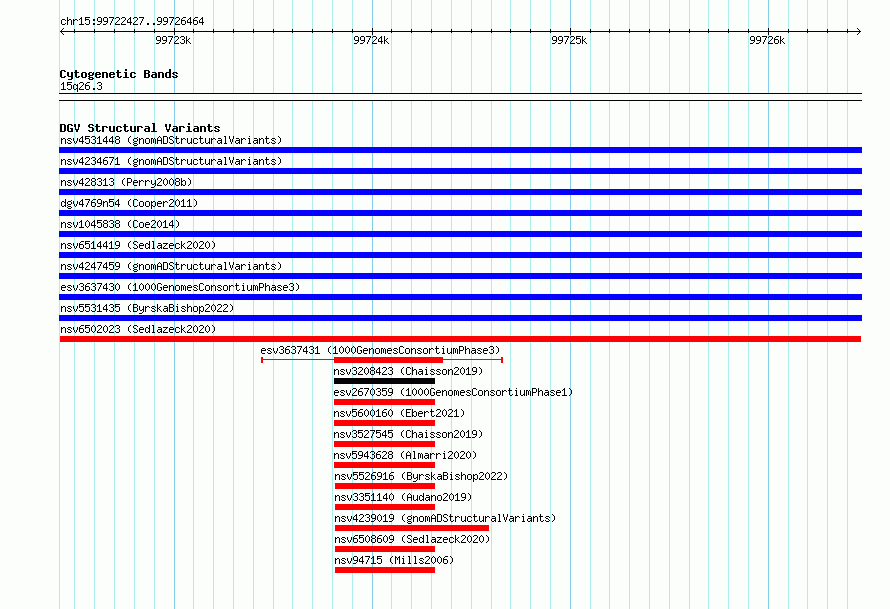
Task: Click the blue bar for nsv428313
Action: click(460, 192)
